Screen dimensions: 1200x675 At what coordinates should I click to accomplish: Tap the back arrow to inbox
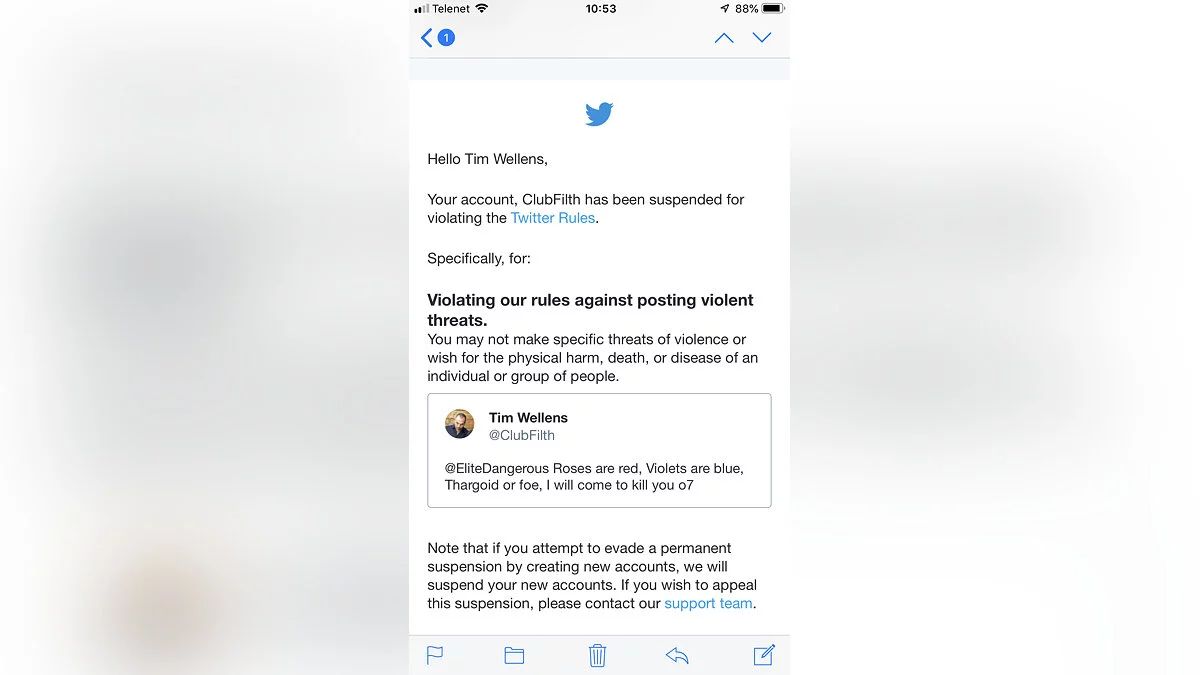coord(427,38)
